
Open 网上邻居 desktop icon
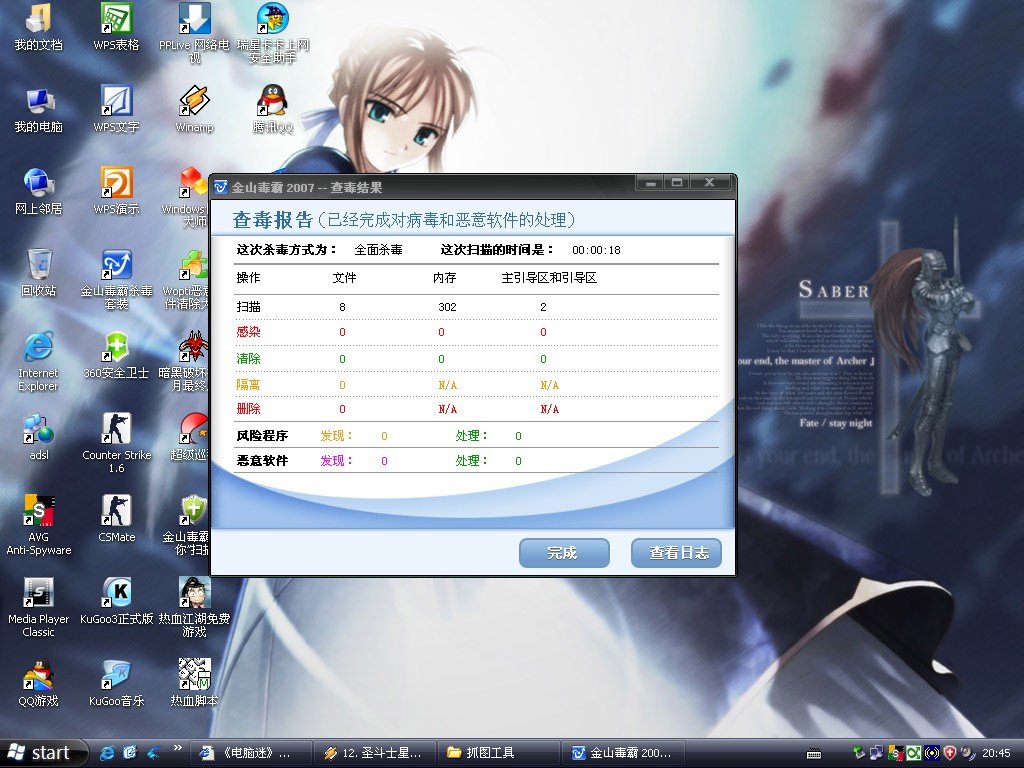[39, 192]
